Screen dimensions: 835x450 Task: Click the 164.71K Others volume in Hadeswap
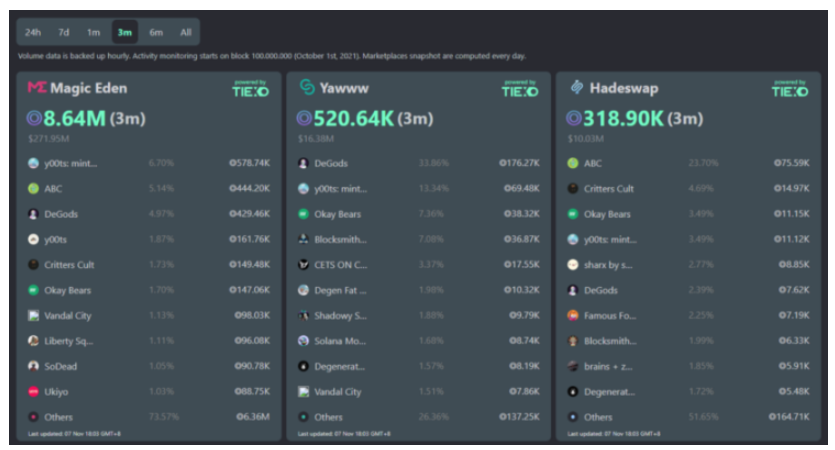[x=789, y=416]
